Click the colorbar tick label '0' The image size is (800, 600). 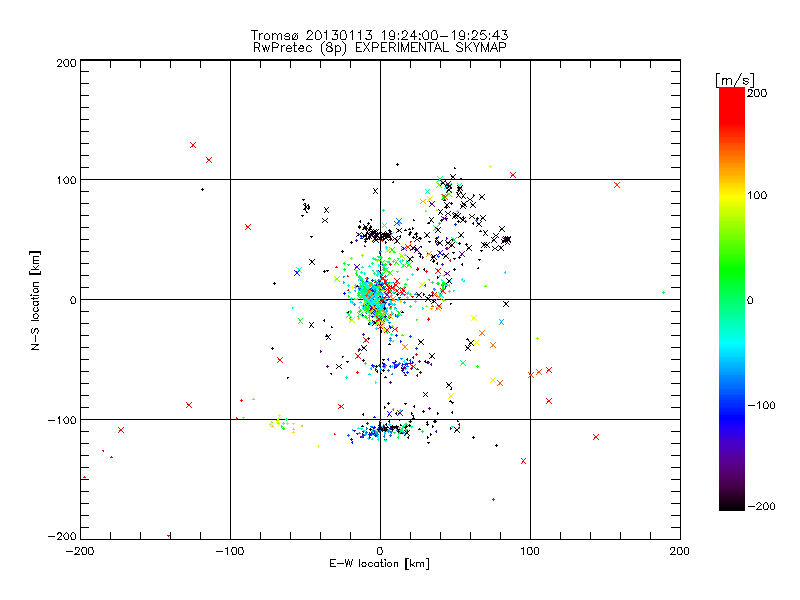tap(751, 300)
